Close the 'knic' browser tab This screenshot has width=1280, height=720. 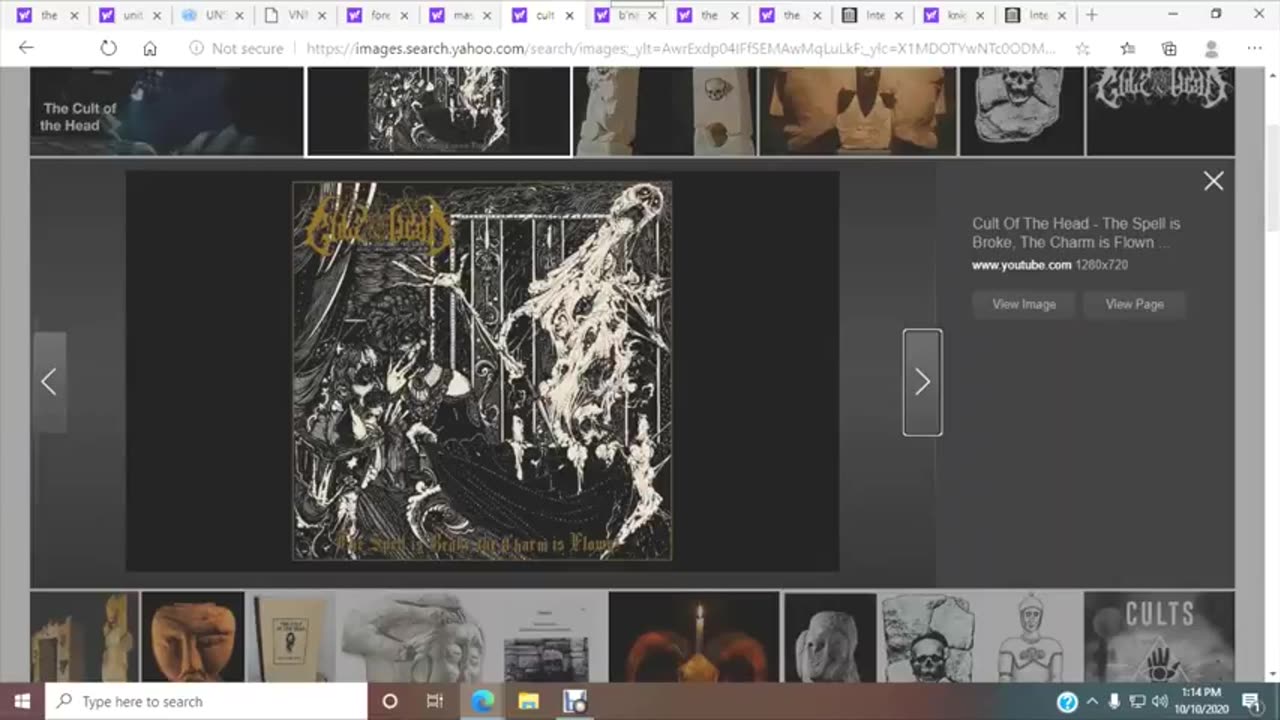980,15
